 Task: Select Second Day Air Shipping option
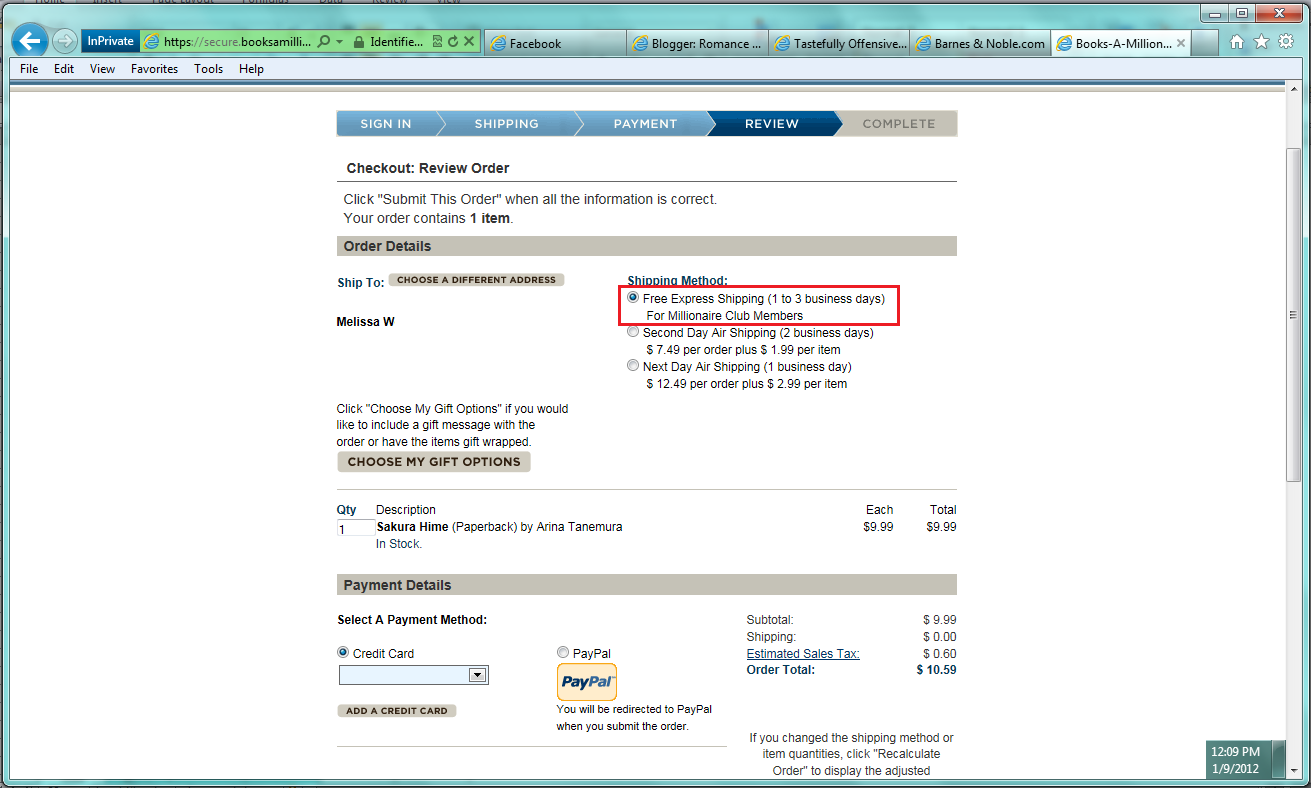tap(633, 332)
